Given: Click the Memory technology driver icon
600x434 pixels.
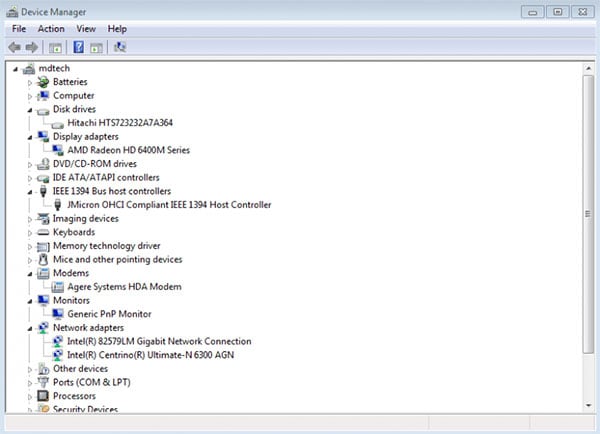Looking at the screenshot, I should (43, 246).
